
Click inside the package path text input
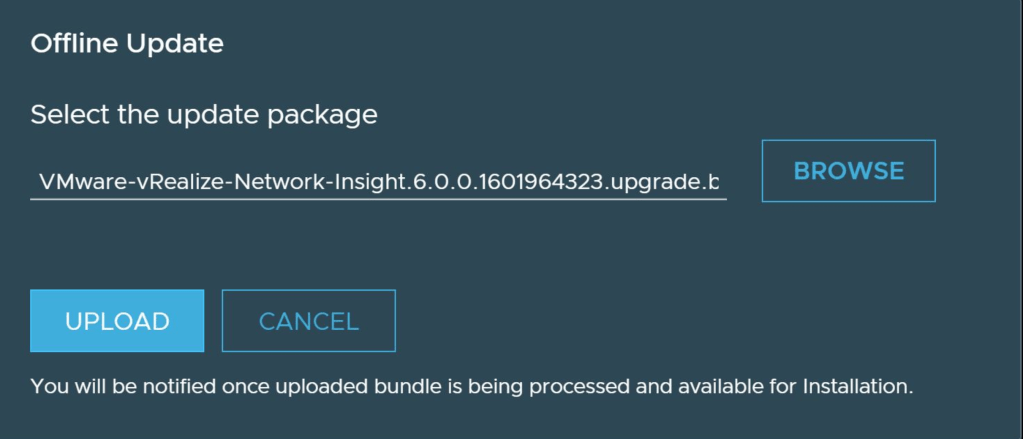(x=378, y=183)
